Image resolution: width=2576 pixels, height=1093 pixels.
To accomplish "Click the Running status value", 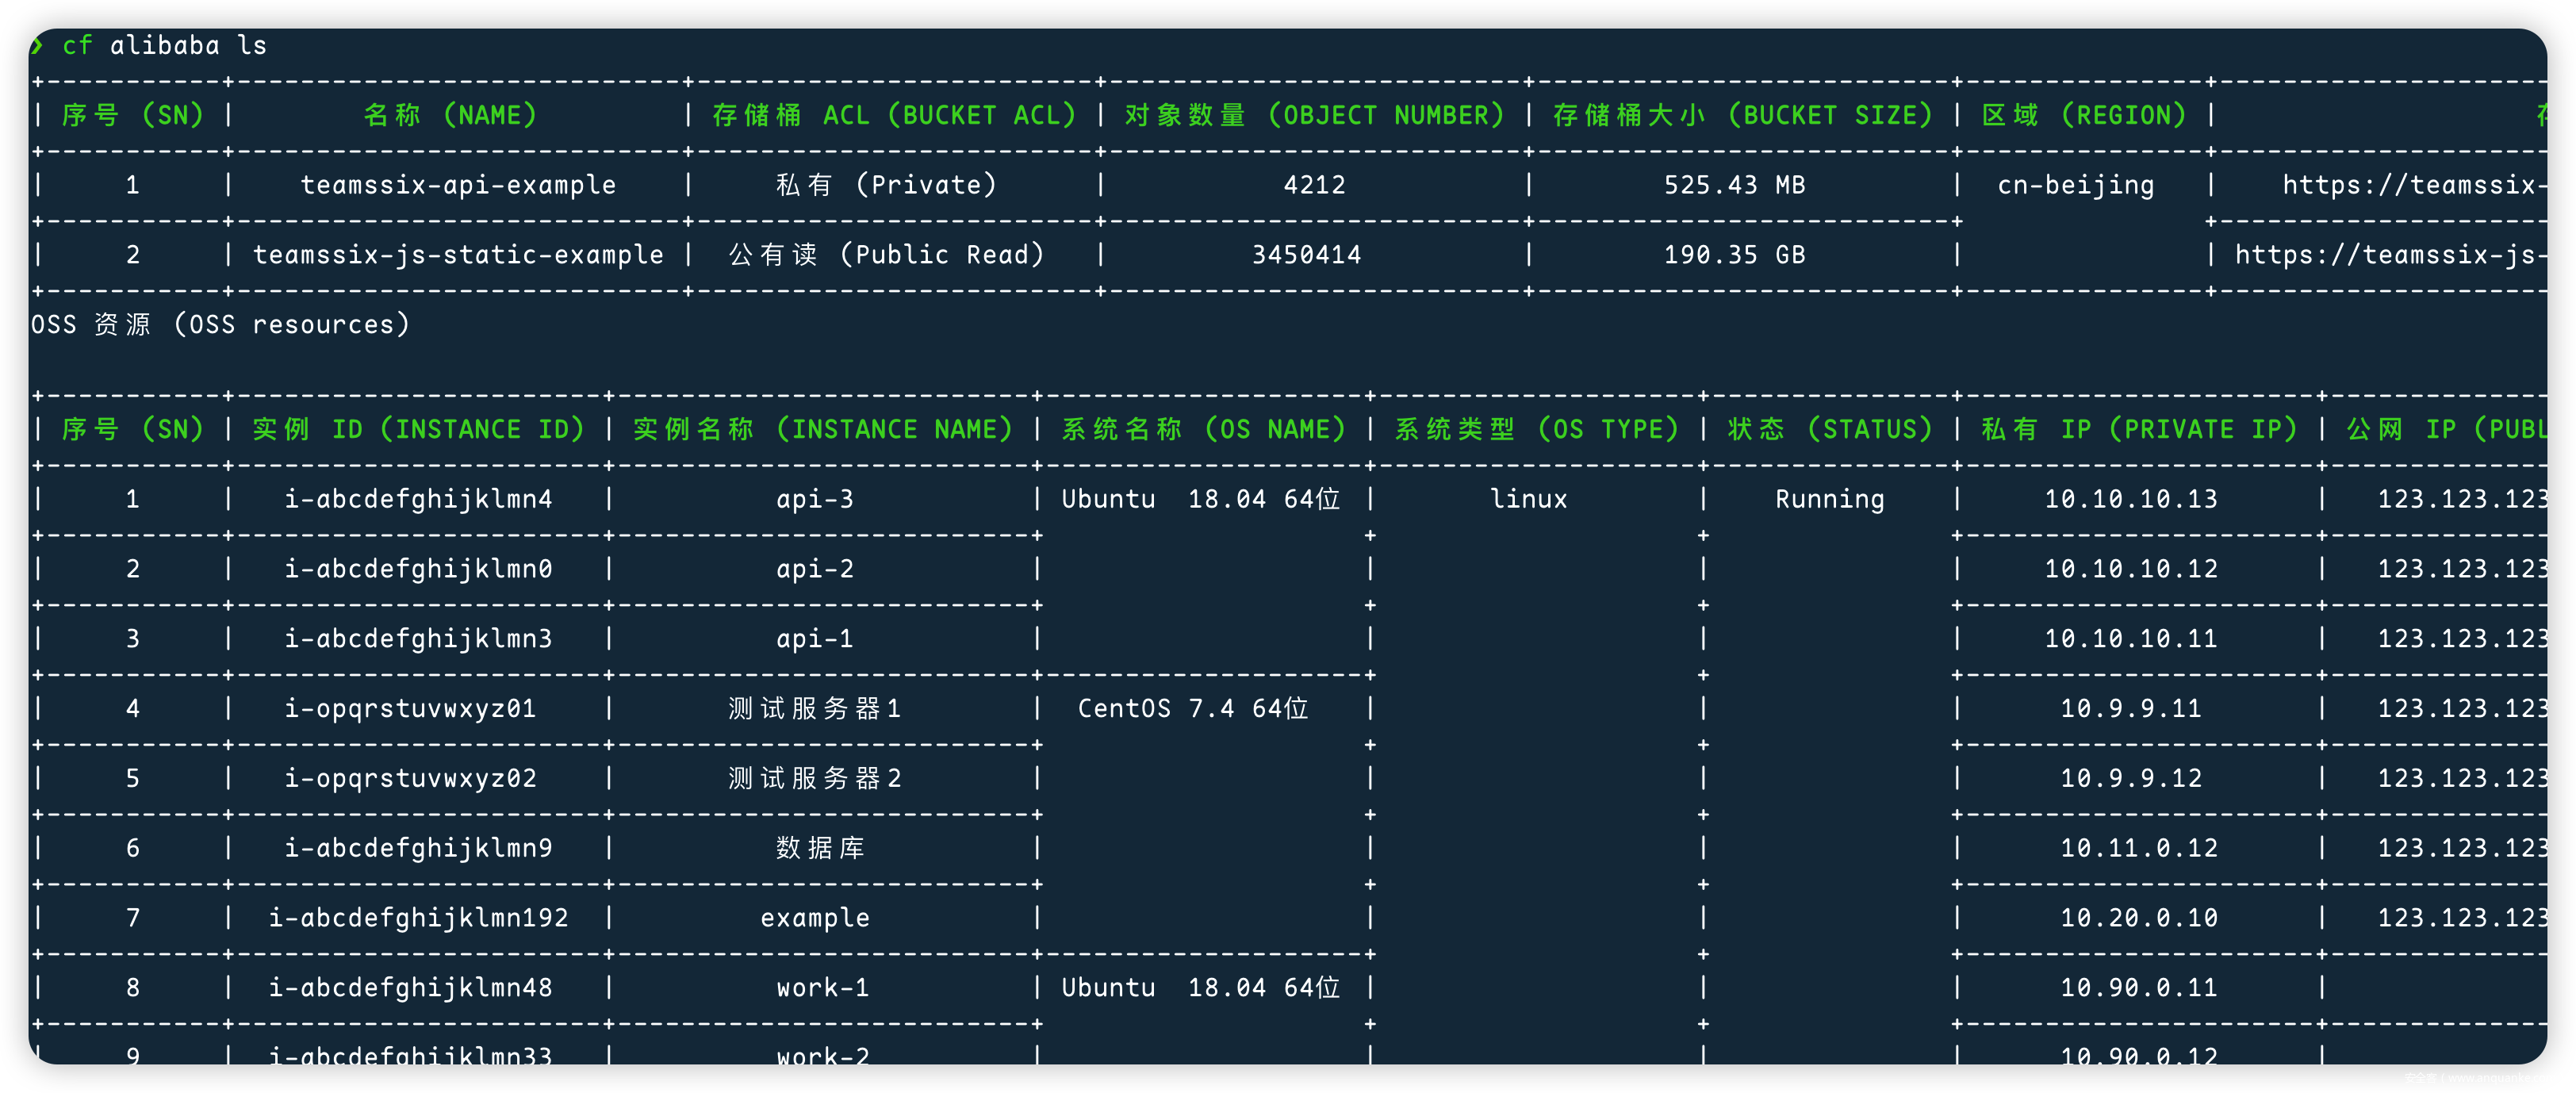I will pyautogui.click(x=1829, y=499).
